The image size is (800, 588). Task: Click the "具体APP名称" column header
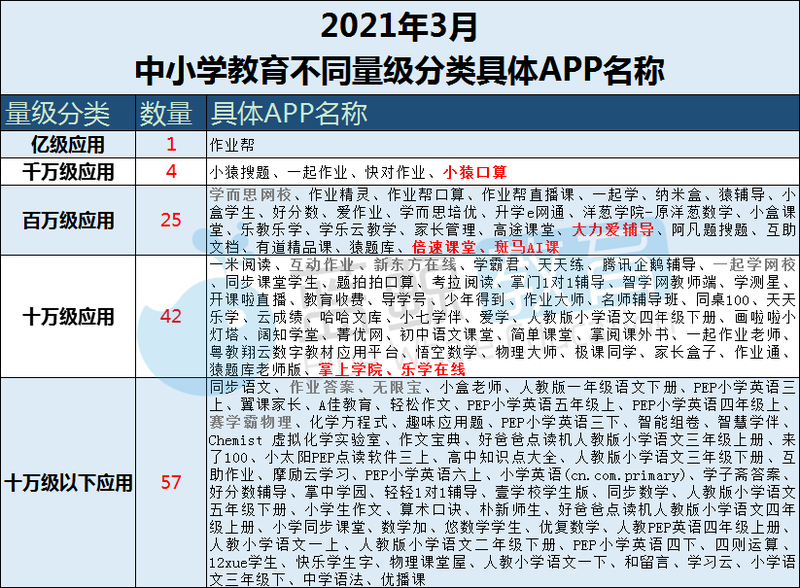(289, 113)
